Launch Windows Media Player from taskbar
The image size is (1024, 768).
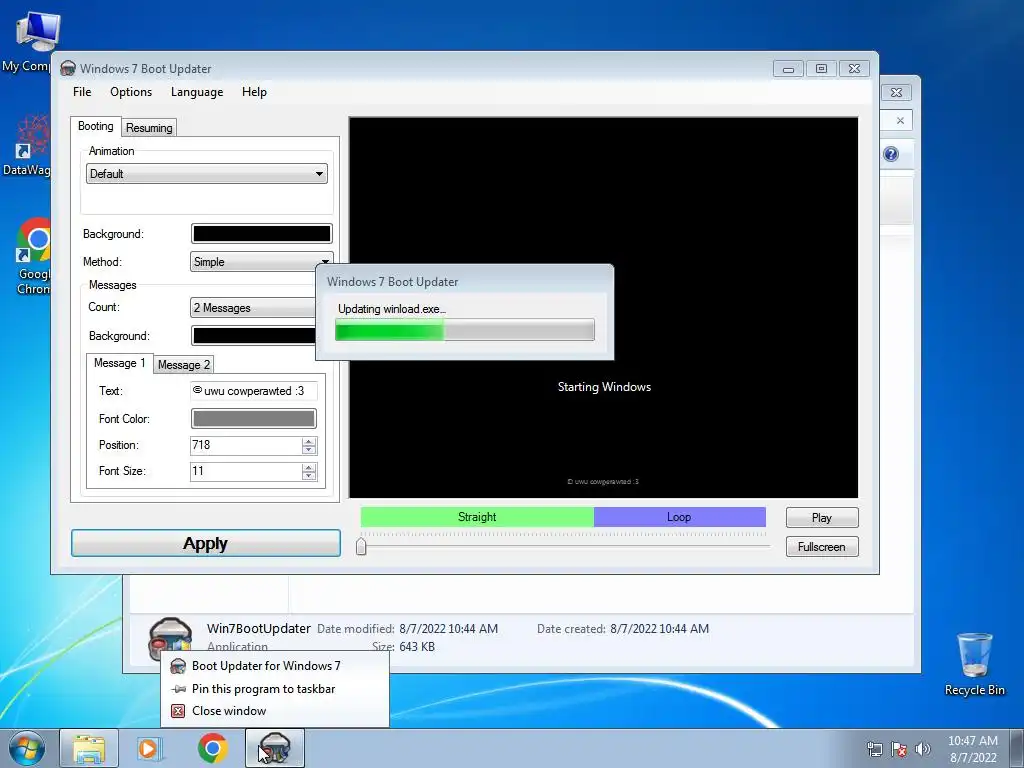[x=150, y=748]
